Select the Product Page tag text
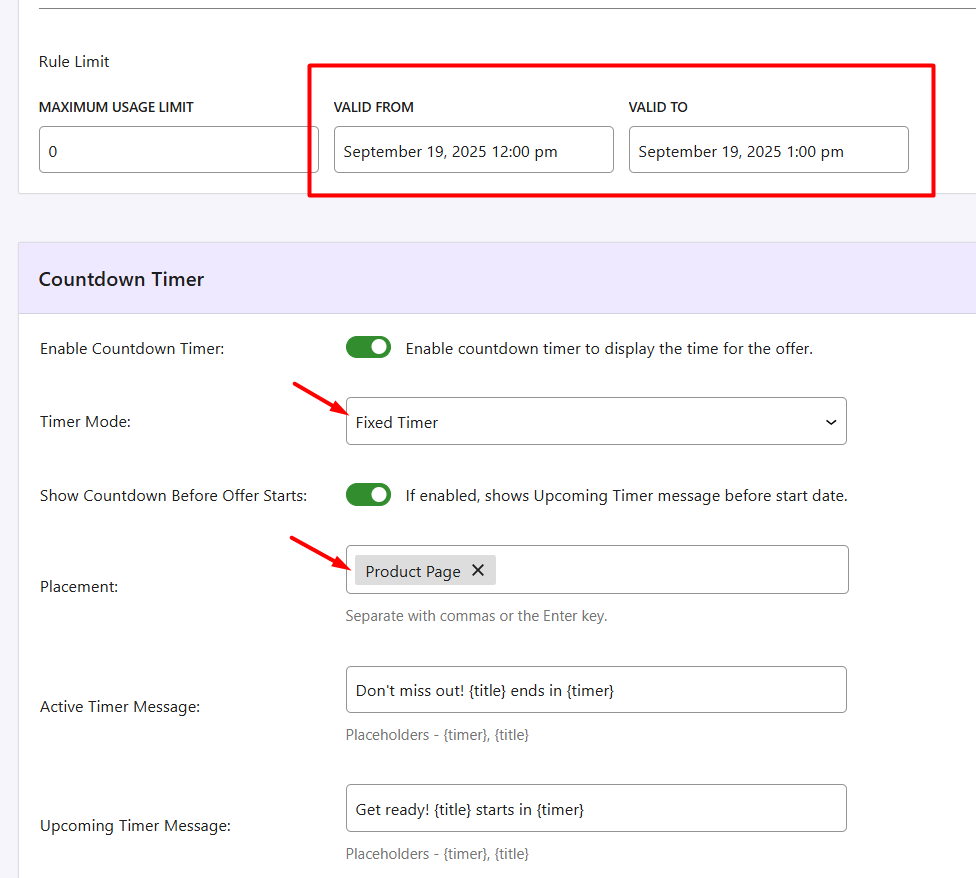 click(x=413, y=571)
